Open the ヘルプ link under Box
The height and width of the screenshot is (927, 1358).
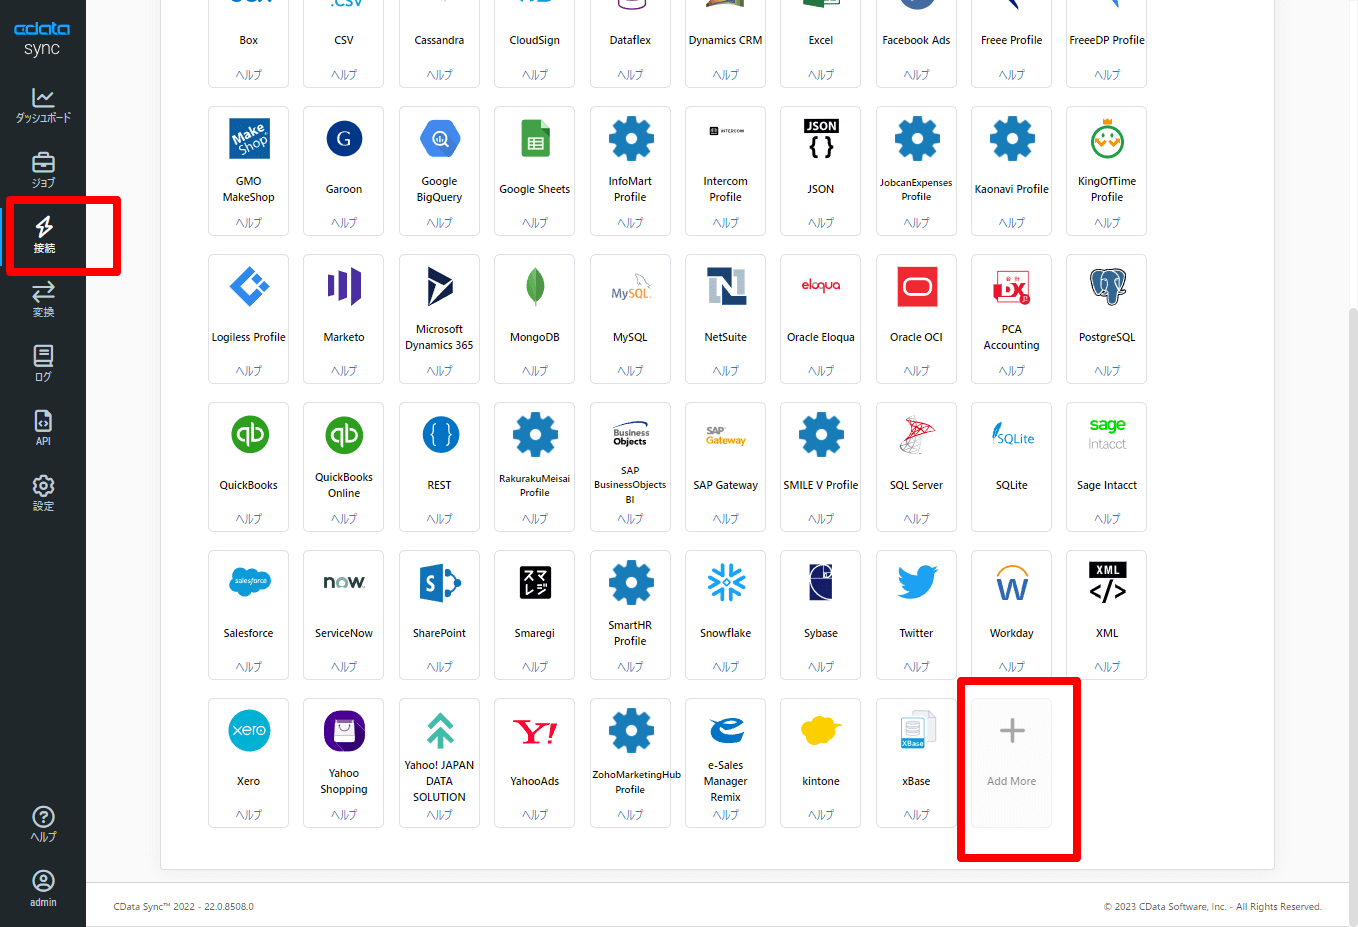249,75
